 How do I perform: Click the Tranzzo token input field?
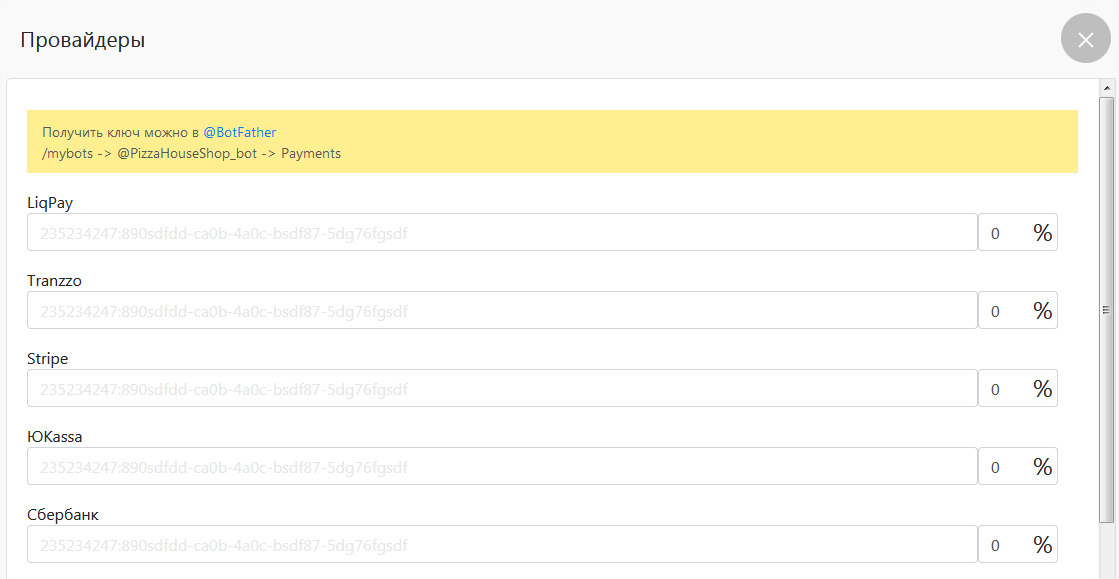pos(501,310)
